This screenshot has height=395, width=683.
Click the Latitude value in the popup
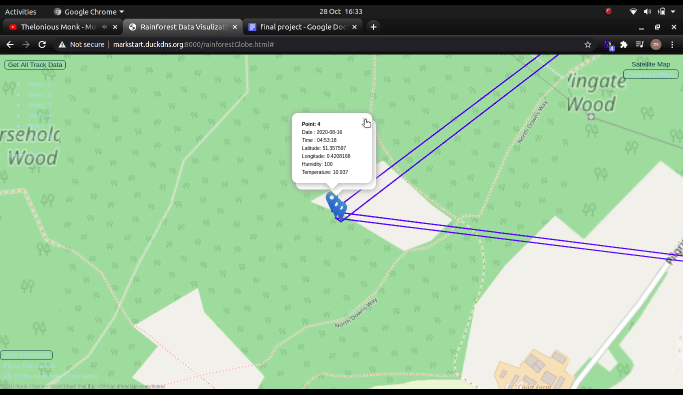point(334,148)
